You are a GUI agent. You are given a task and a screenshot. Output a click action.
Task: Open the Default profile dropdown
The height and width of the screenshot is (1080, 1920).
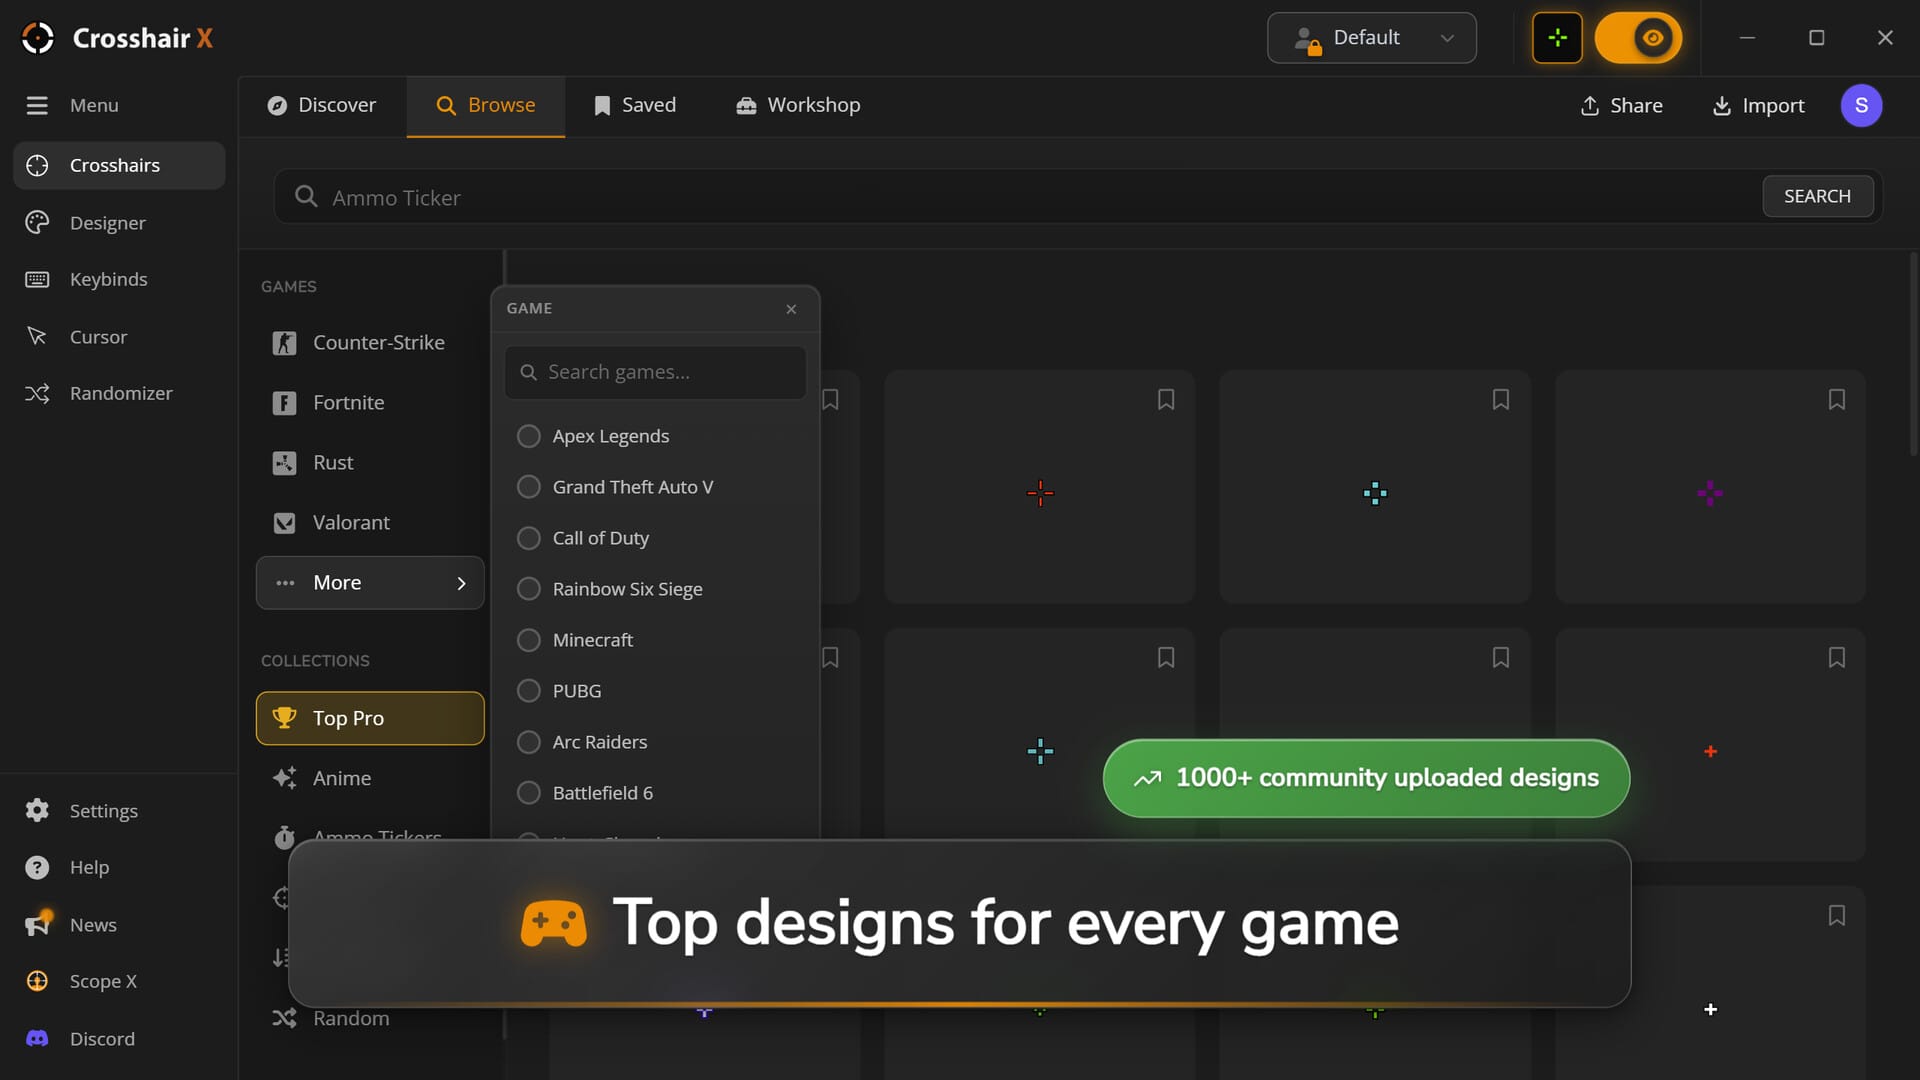(x=1372, y=38)
